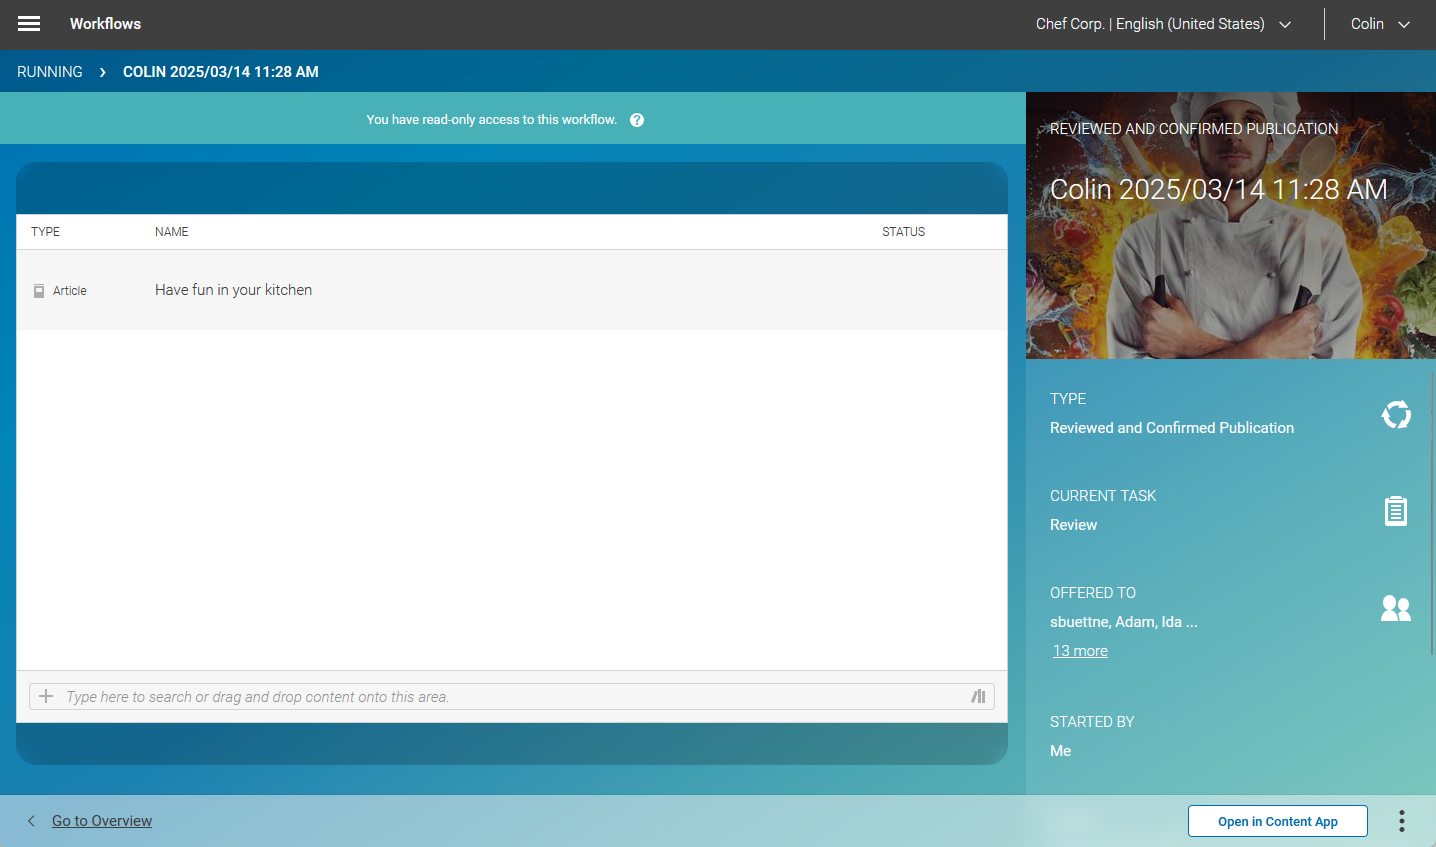This screenshot has height=847, width=1436.
Task: Open the hamburger navigation menu
Action: (x=28, y=23)
